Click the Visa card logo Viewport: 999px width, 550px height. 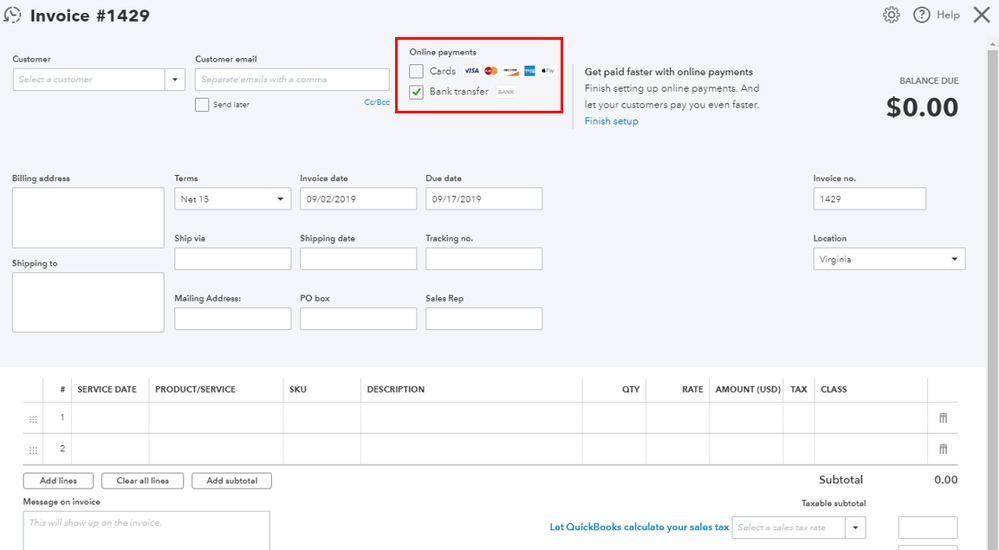pyautogui.click(x=471, y=71)
